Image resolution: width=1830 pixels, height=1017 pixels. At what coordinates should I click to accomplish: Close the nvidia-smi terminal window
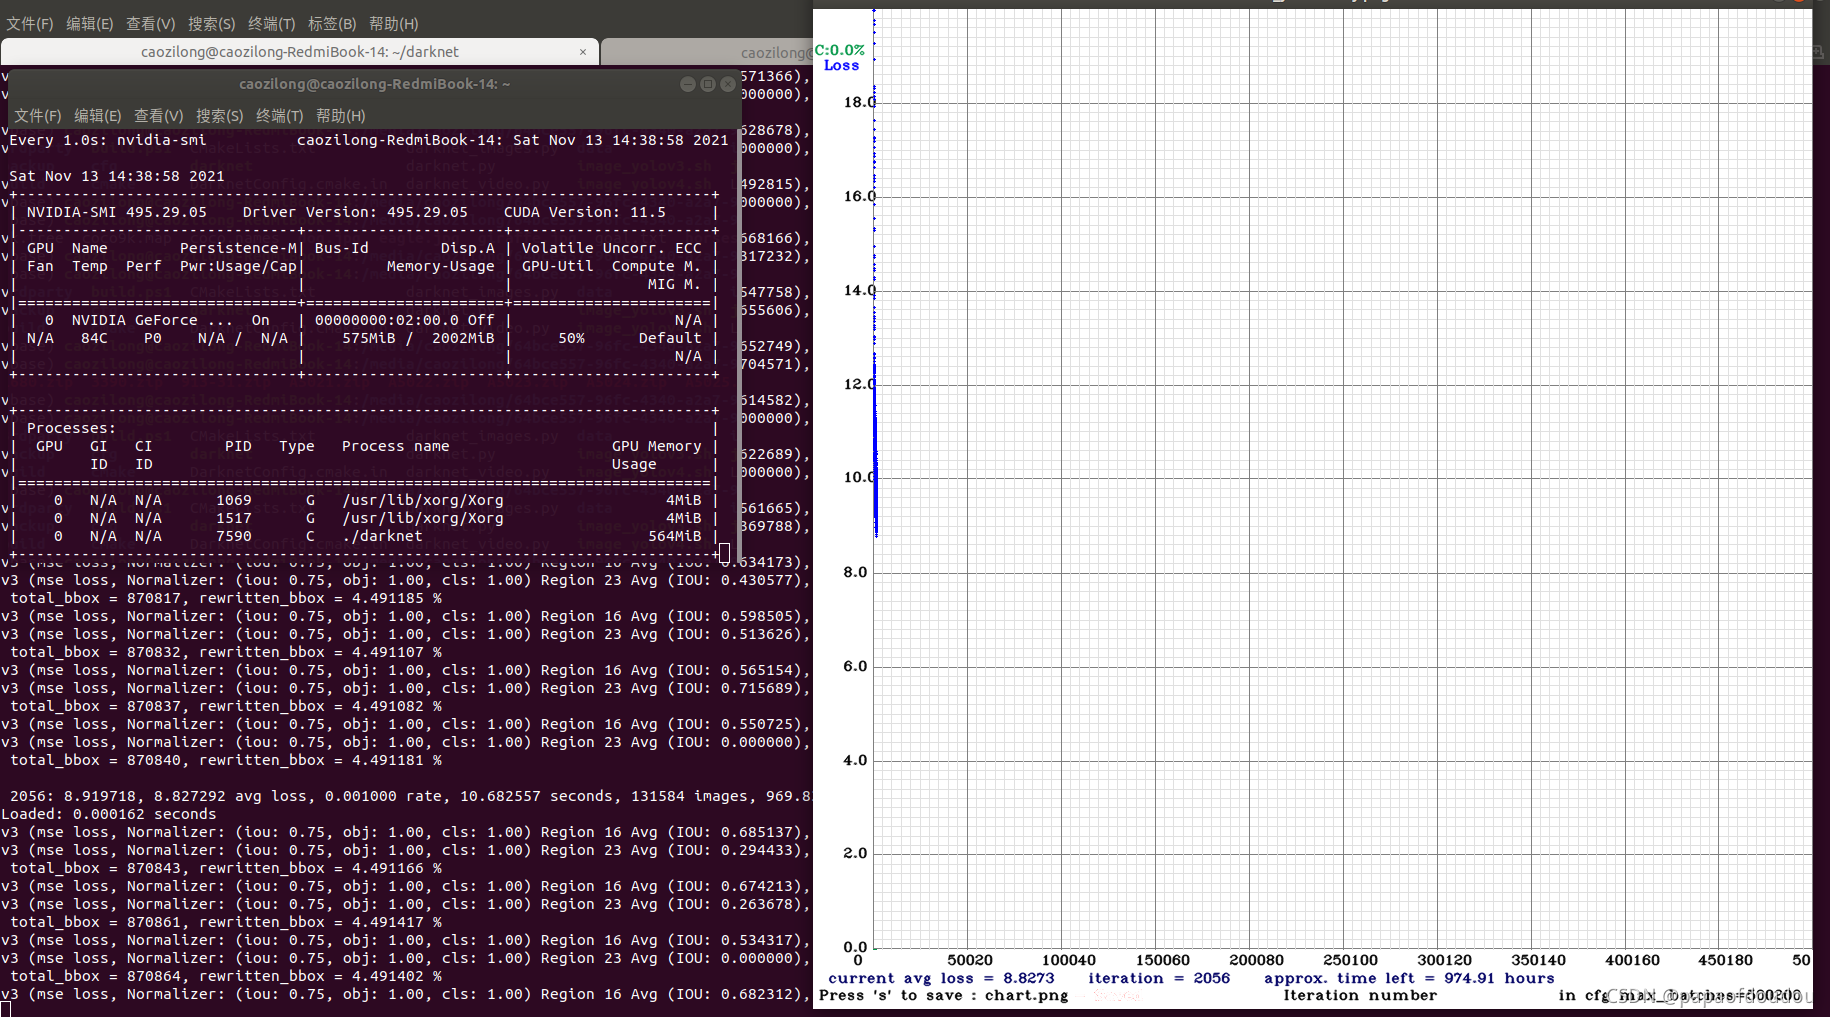[x=728, y=84]
